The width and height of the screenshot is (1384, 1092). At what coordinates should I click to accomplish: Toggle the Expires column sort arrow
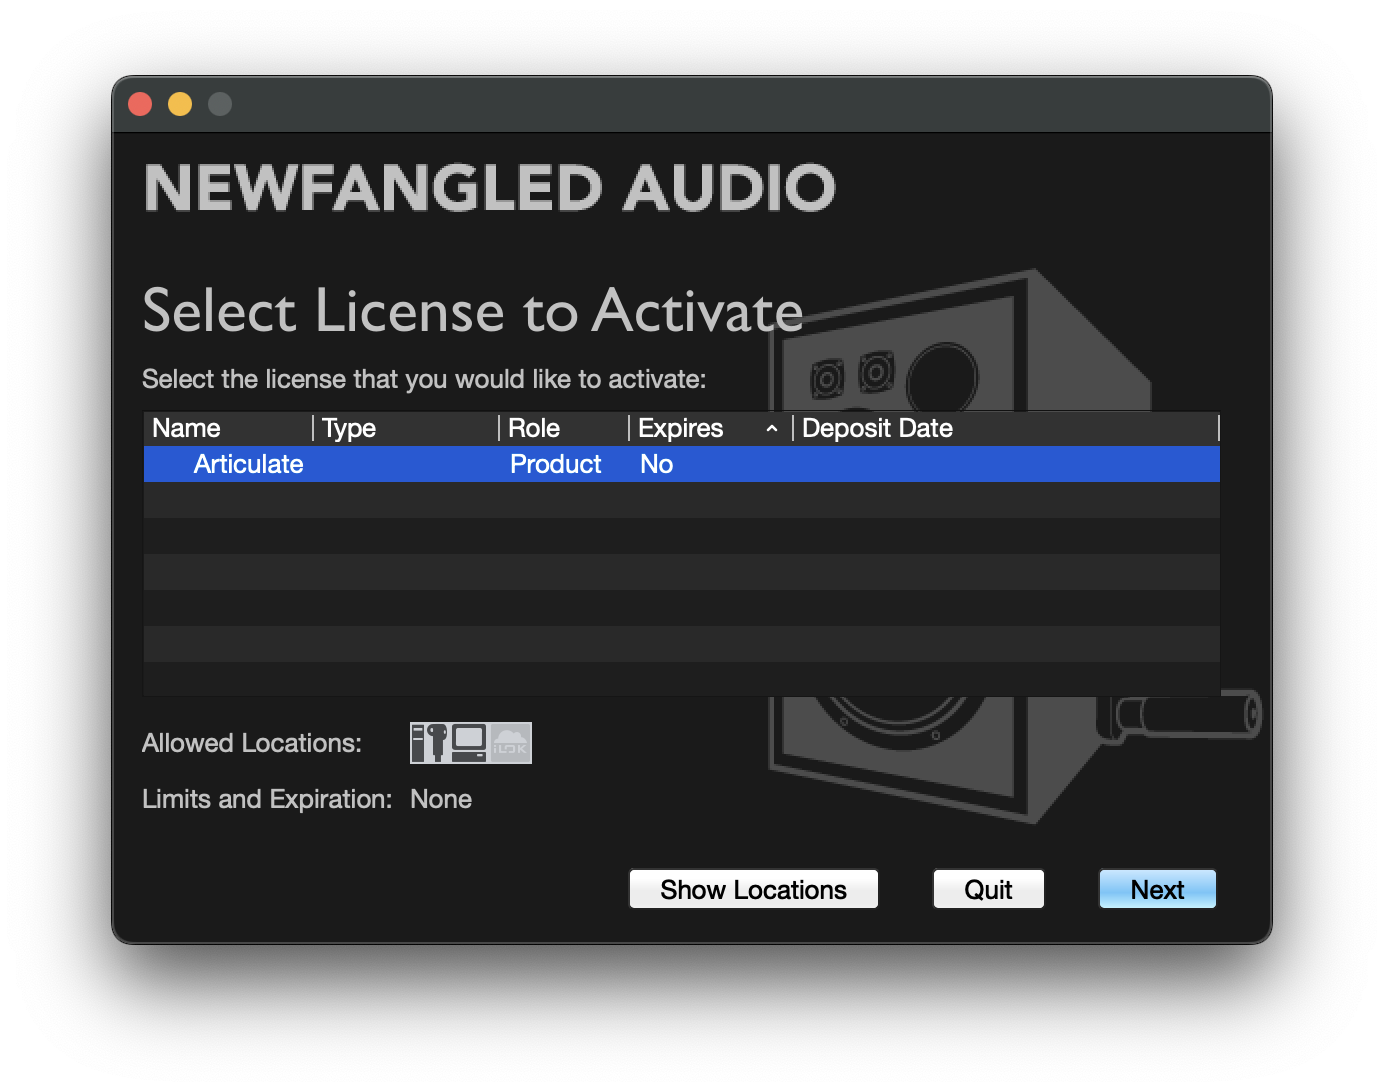pos(771,429)
